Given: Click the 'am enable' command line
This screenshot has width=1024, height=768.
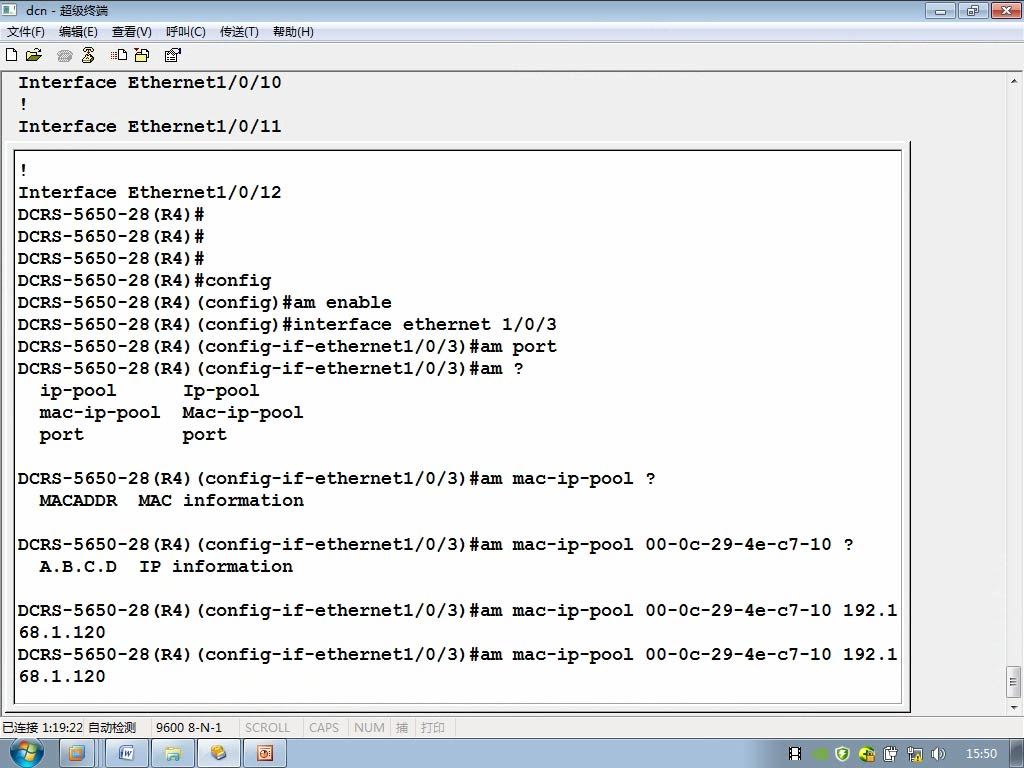Looking at the screenshot, I should point(205,302).
